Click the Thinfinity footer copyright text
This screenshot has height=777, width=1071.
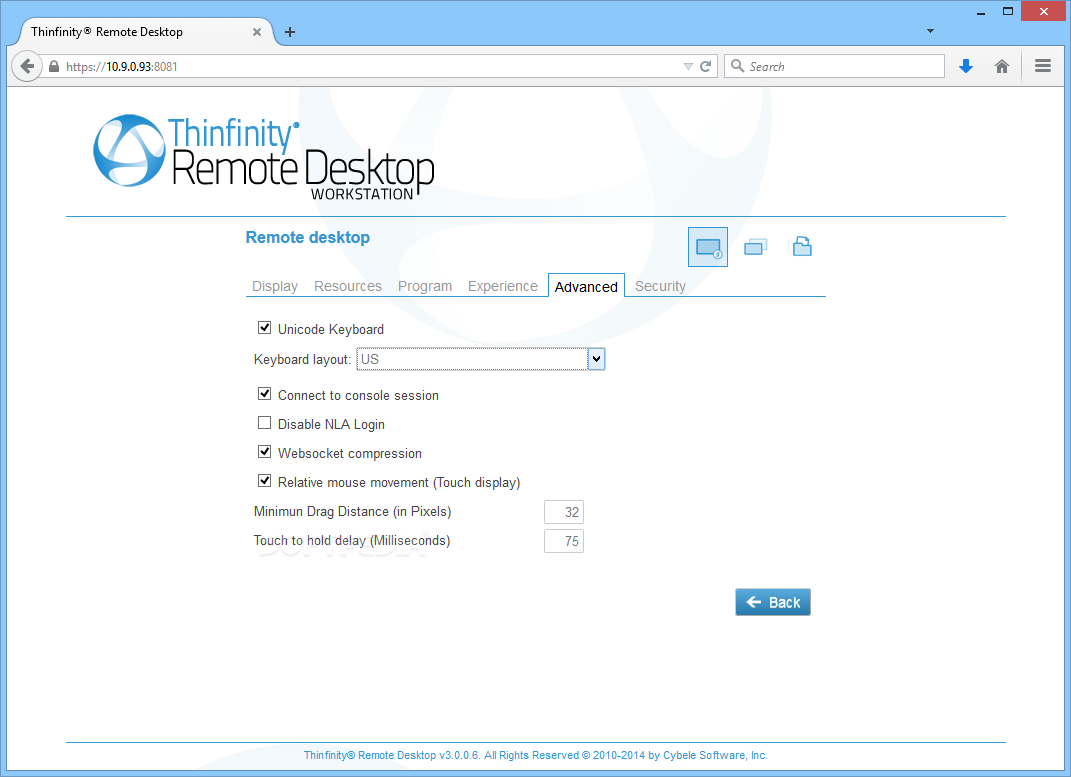pyautogui.click(x=536, y=755)
